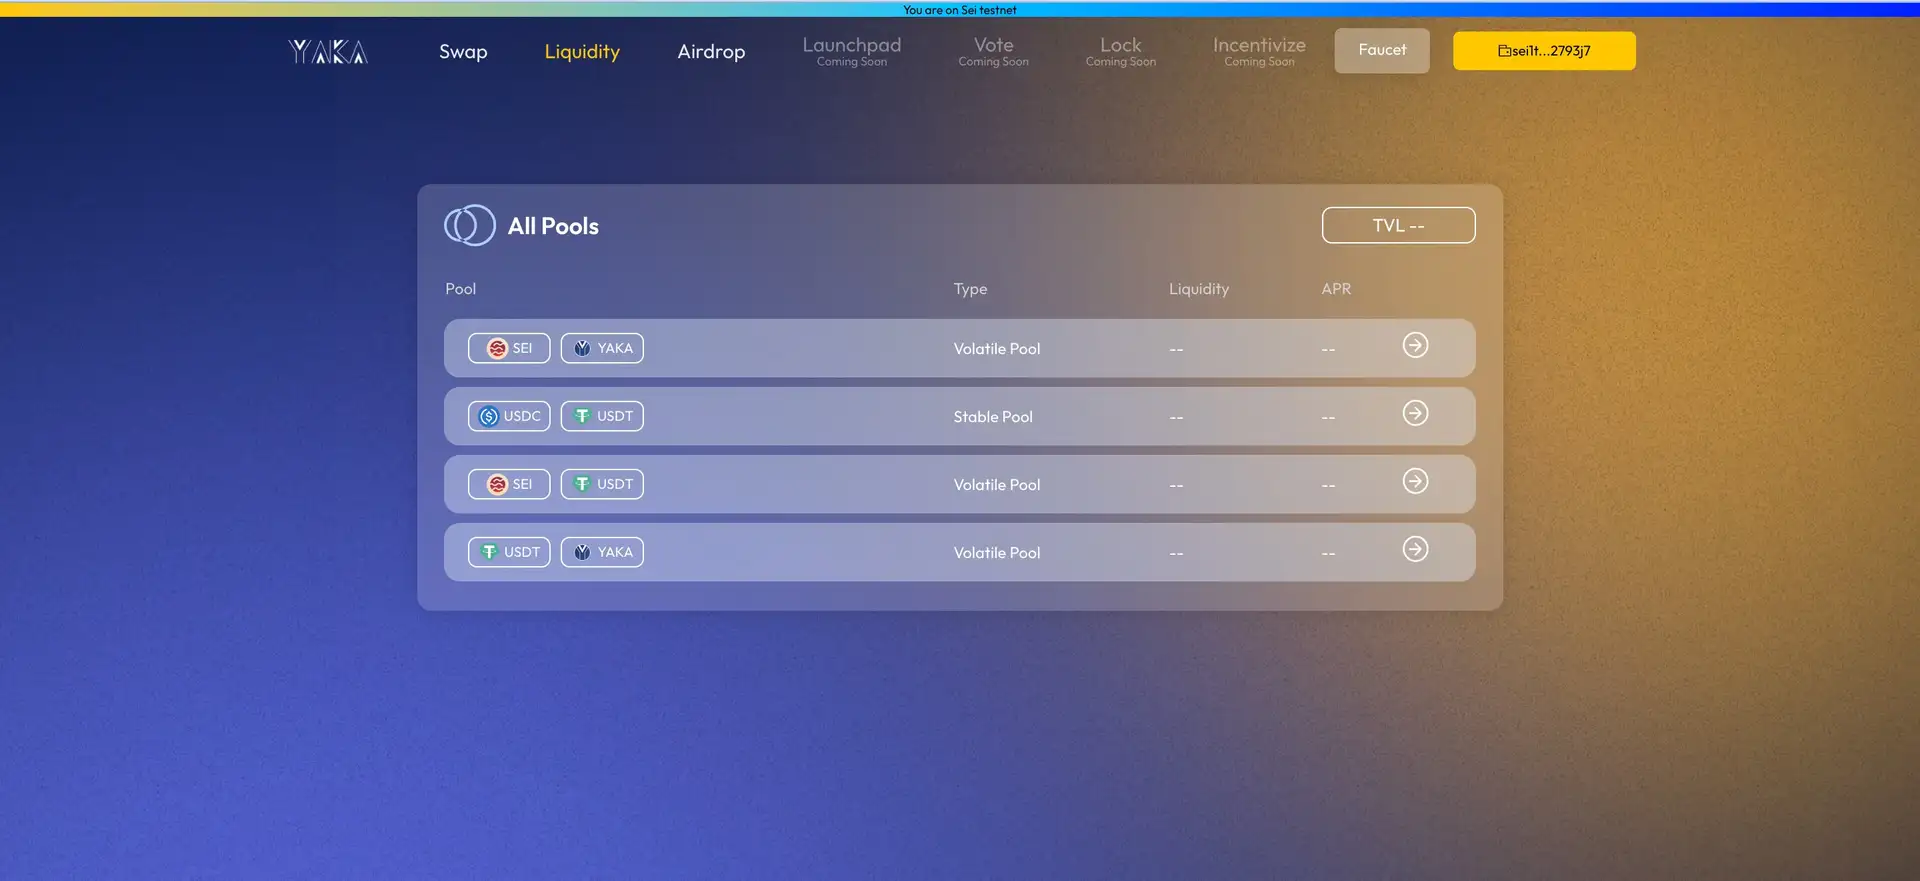Click Volatile Pool text in SEI/USDT row

point(997,485)
